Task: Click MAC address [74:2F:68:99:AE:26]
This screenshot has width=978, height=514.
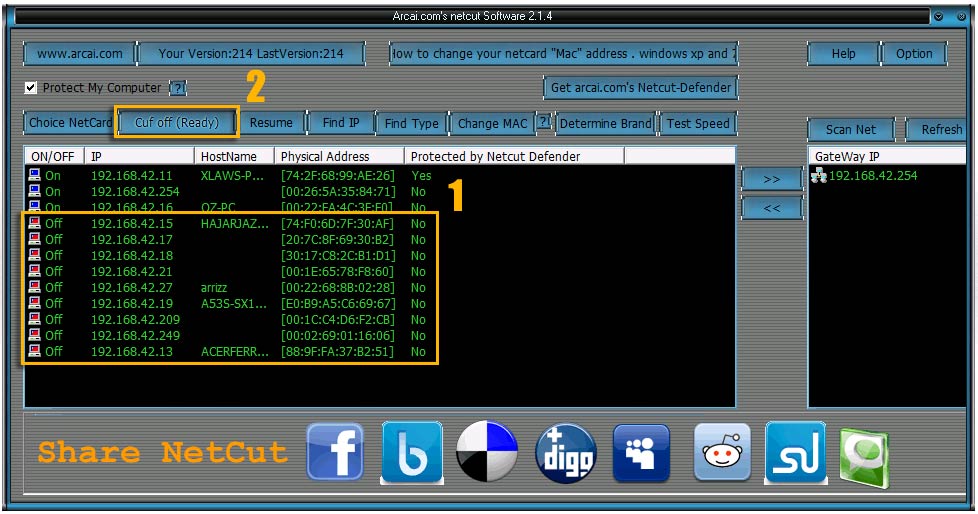Action: point(337,175)
